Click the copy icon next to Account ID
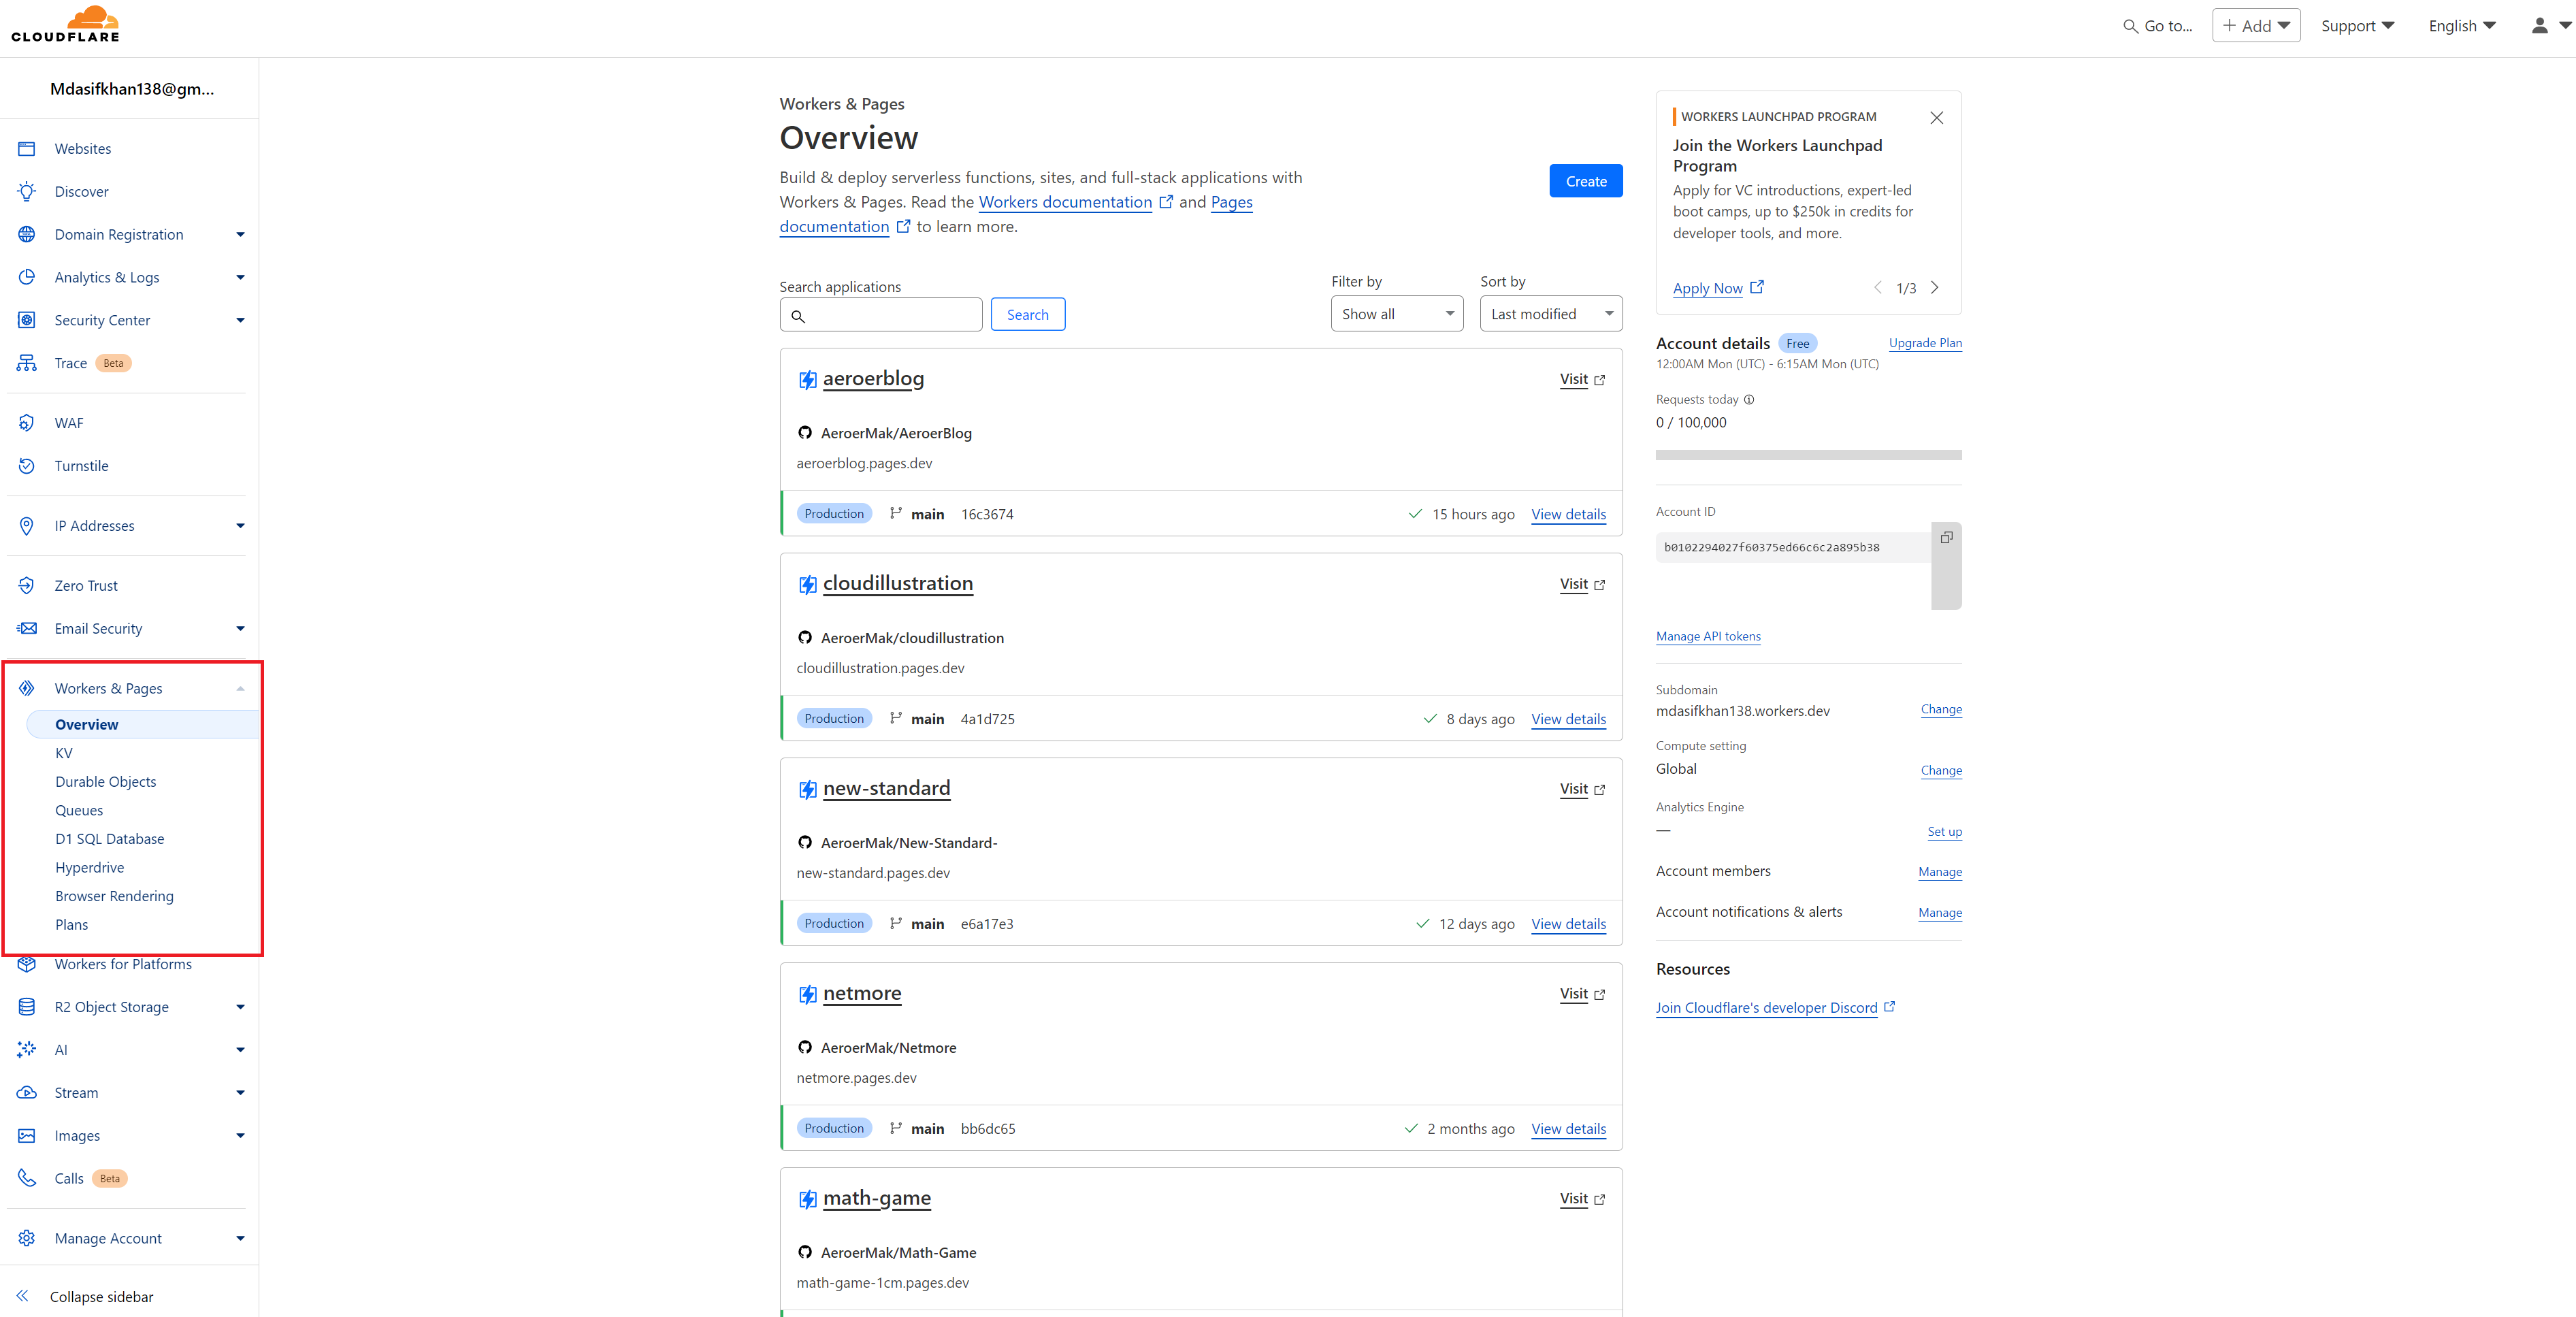 coord(1946,537)
